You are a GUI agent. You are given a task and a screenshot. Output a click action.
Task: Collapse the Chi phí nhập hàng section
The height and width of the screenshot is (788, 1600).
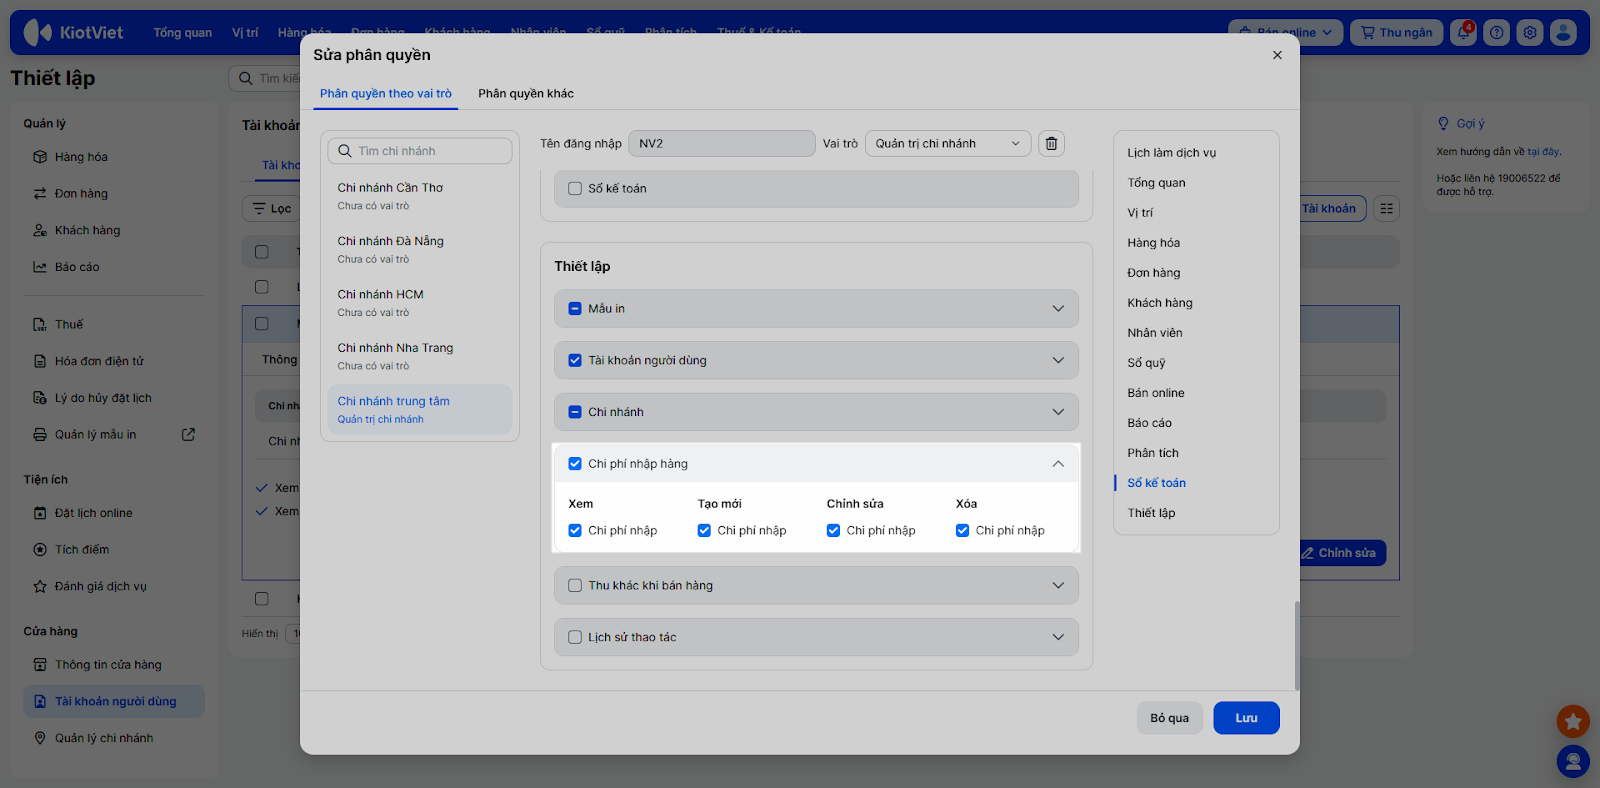point(1058,464)
